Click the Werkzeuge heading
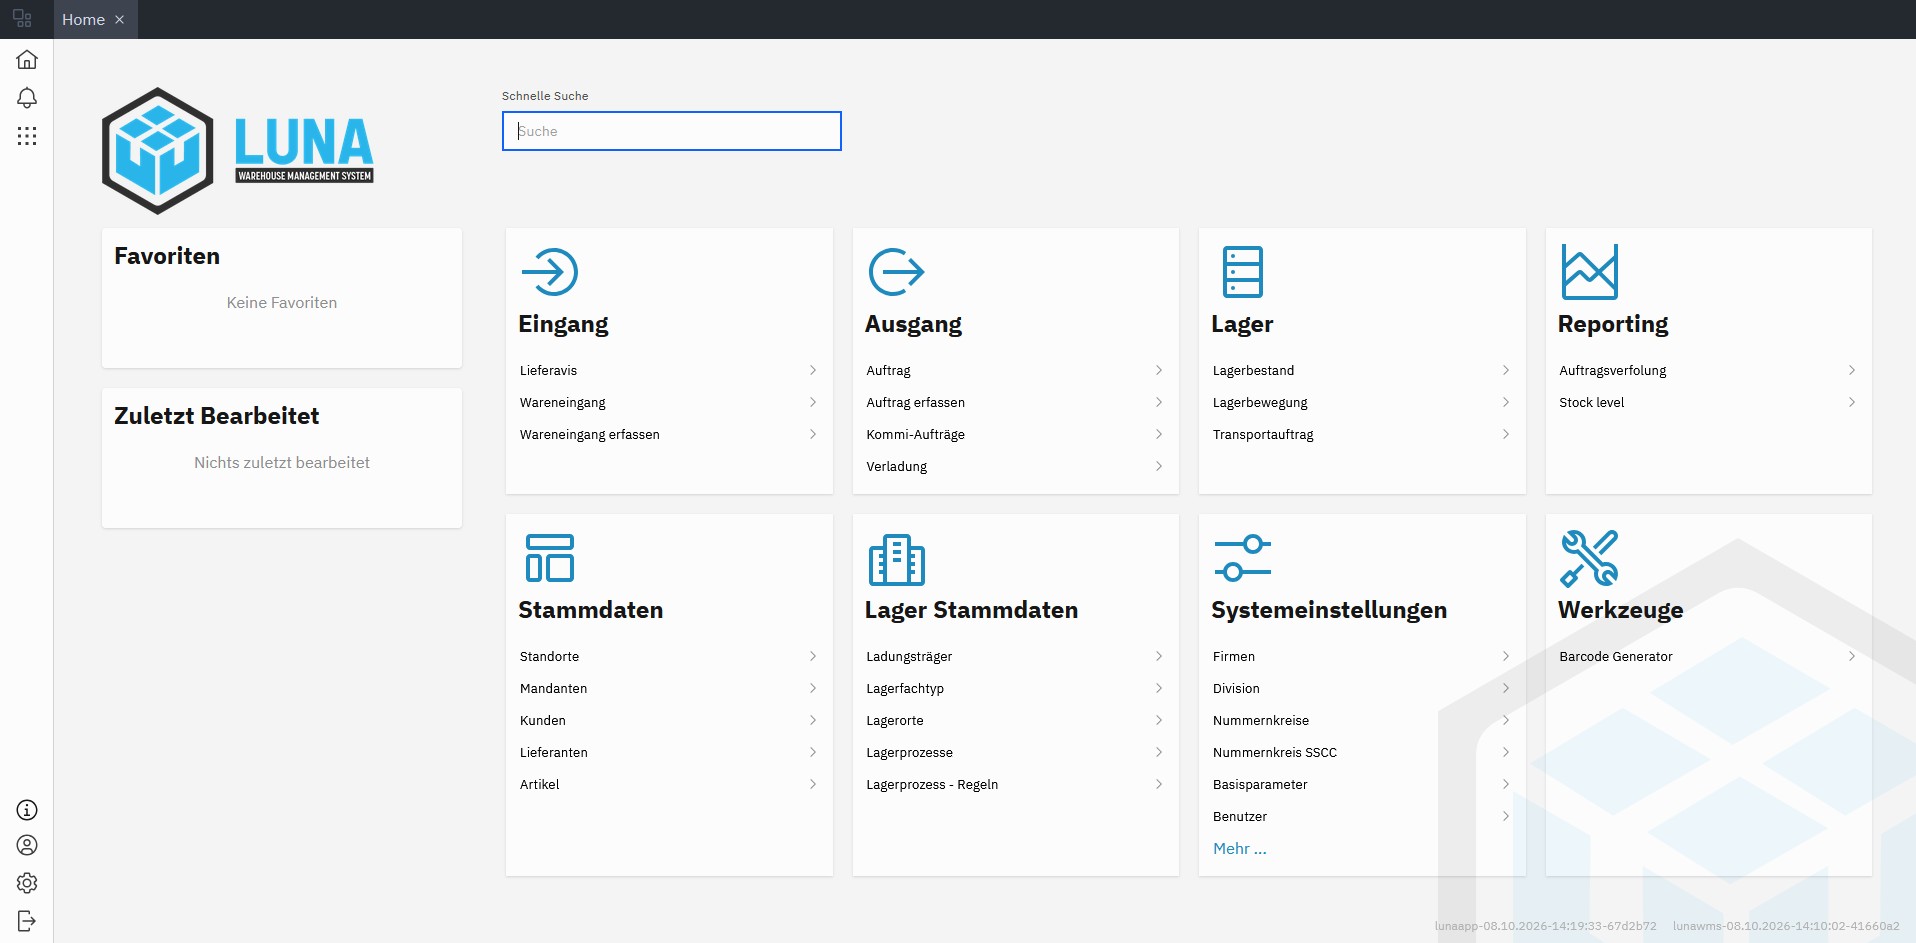This screenshot has width=1916, height=943. pyautogui.click(x=1621, y=610)
